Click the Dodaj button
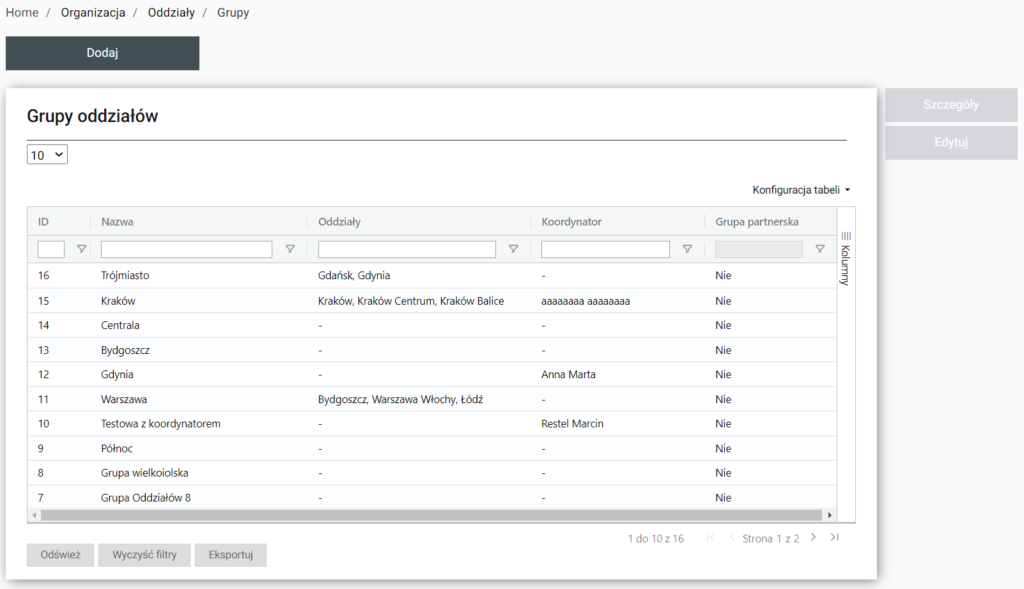Screen dimensions: 1024x589 [x=102, y=53]
